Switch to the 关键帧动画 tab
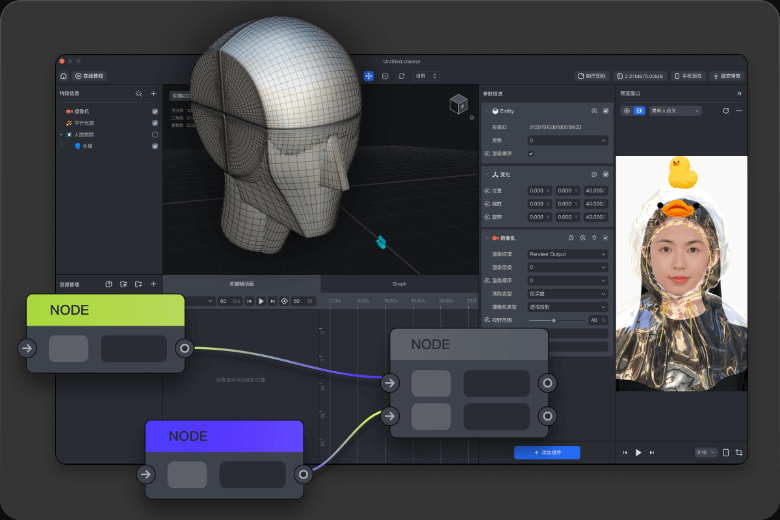The width and height of the screenshot is (780, 520). 241,284
